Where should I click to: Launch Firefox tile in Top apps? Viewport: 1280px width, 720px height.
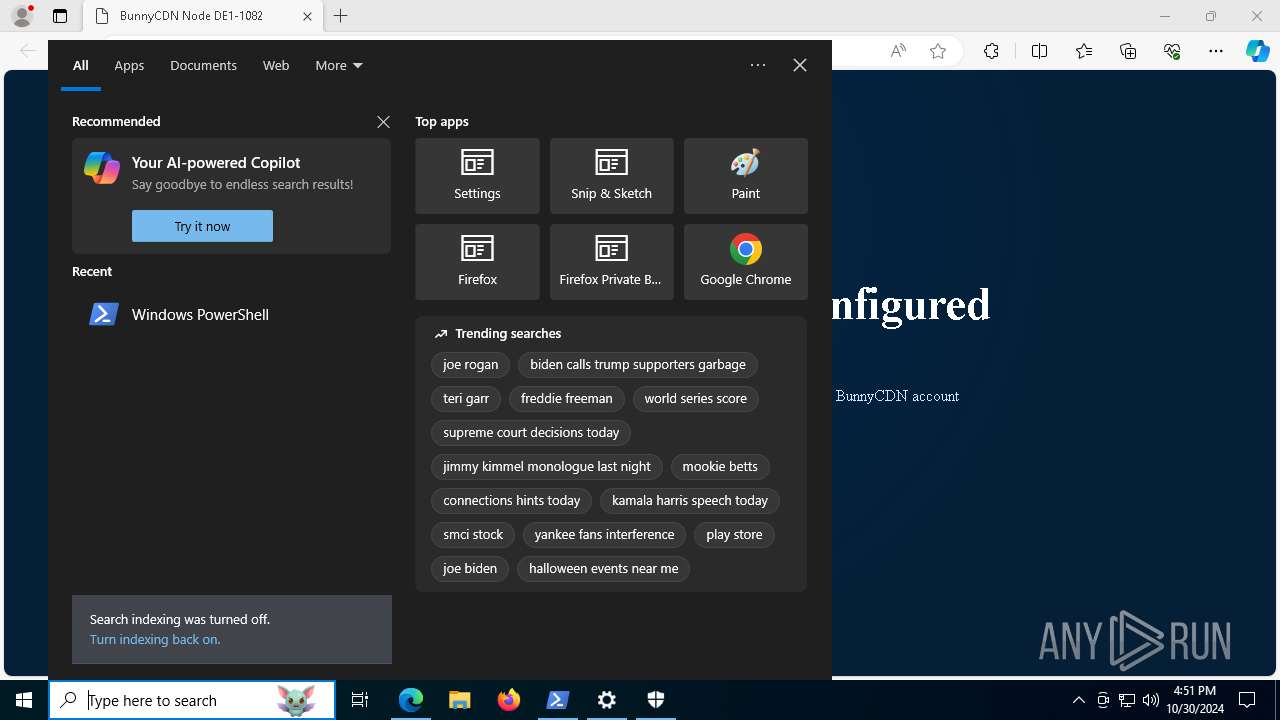(x=477, y=262)
